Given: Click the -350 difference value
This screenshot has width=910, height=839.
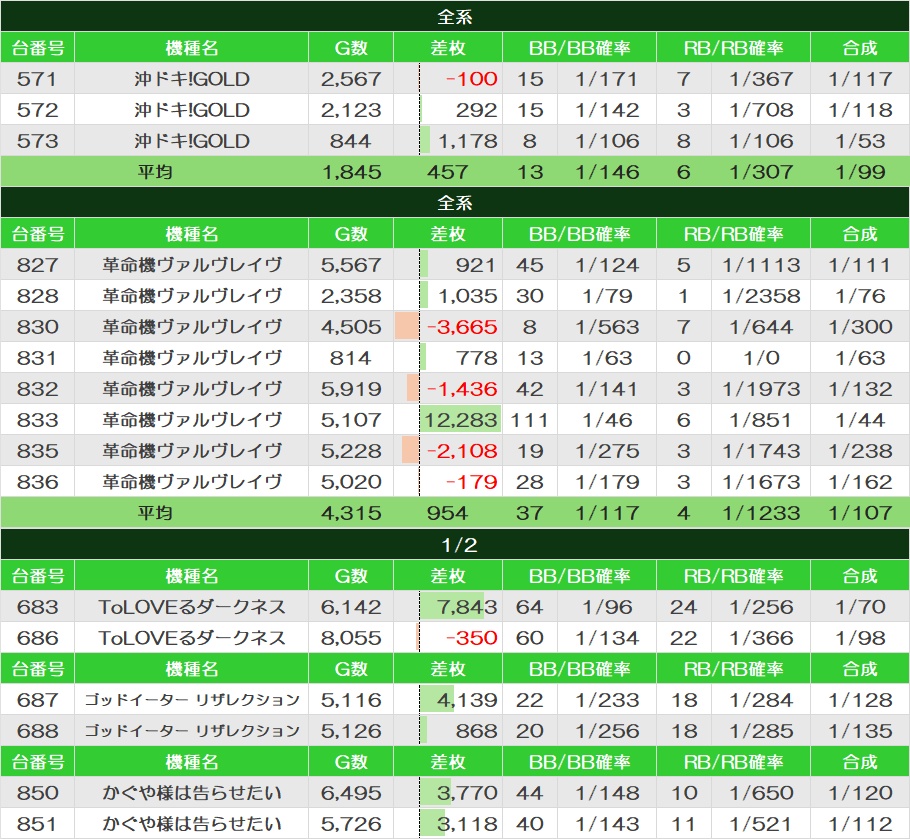Looking at the screenshot, I should click(x=471, y=638).
